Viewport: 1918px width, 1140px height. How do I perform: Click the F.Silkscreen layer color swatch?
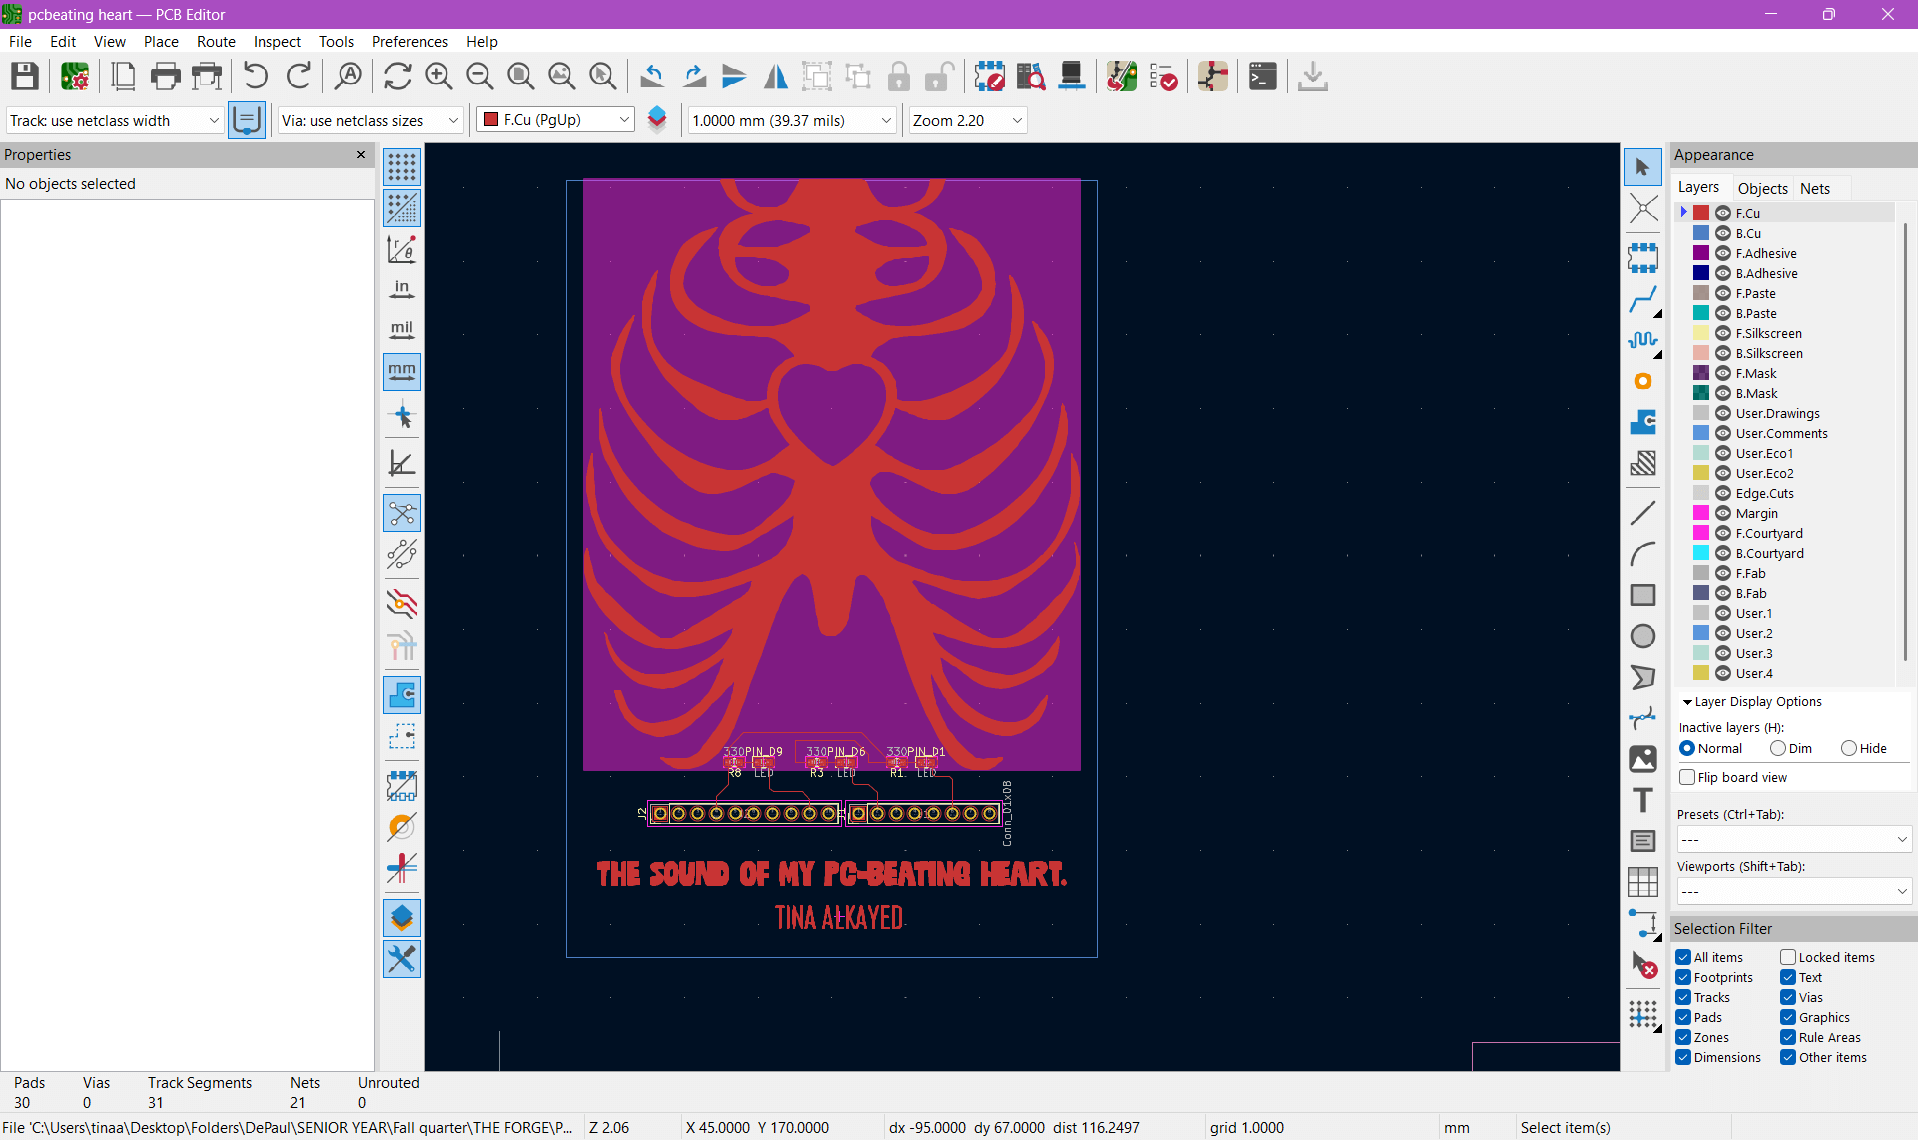[x=1700, y=333]
